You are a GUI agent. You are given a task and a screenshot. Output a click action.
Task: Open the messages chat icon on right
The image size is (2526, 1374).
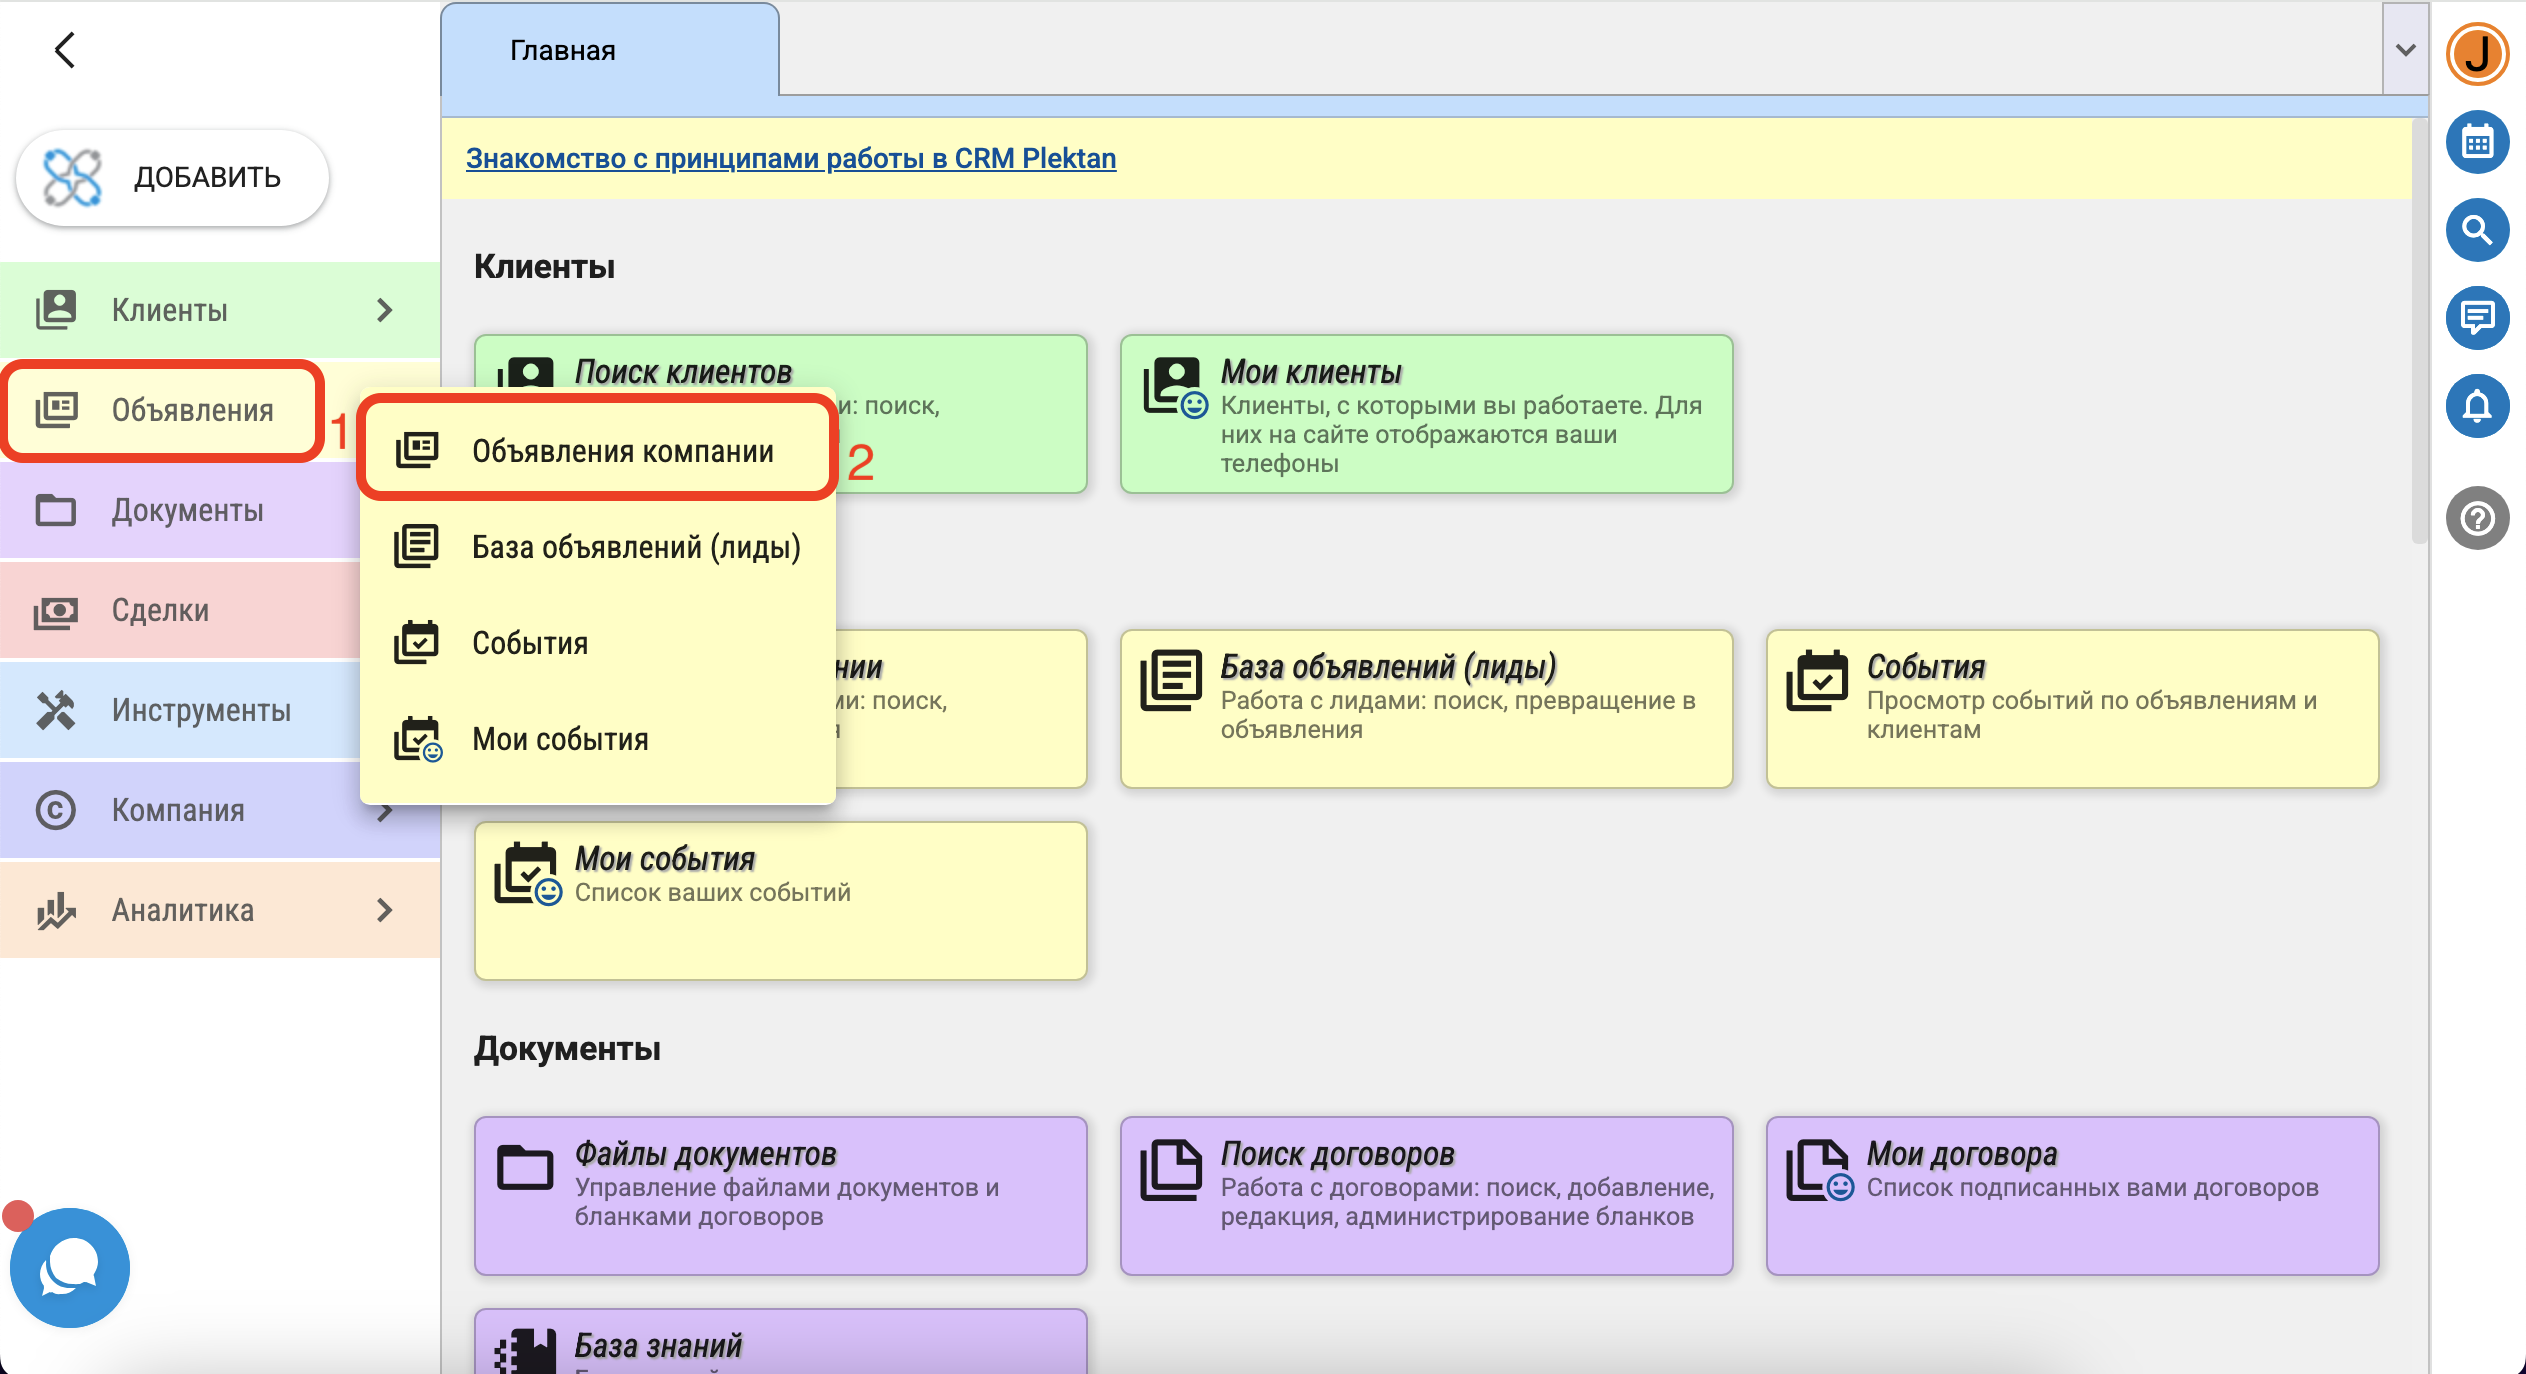pyautogui.click(x=2476, y=318)
